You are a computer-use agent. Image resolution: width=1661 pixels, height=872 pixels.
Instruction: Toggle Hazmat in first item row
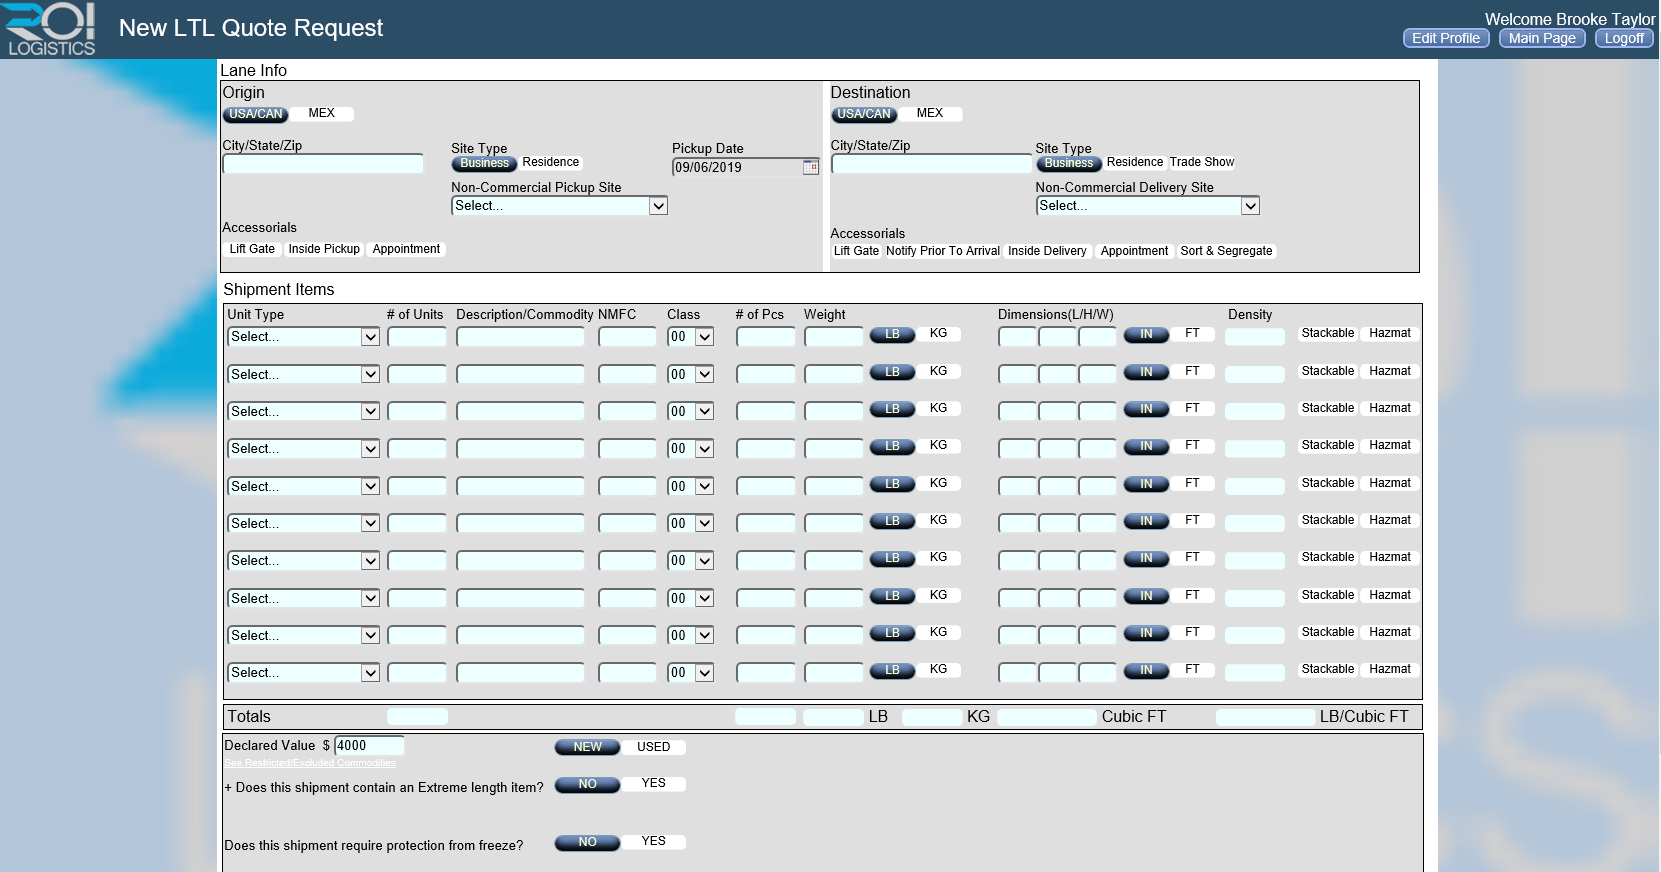coord(1390,333)
